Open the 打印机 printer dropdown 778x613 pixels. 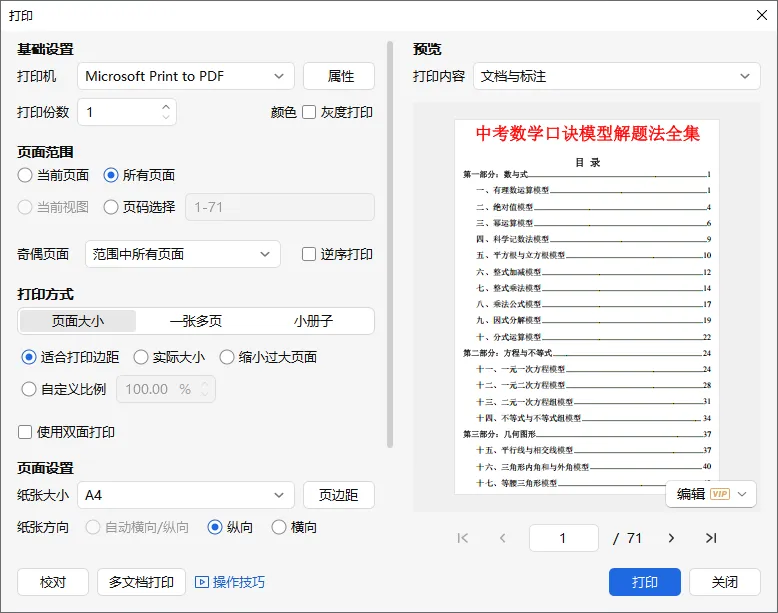(x=186, y=76)
